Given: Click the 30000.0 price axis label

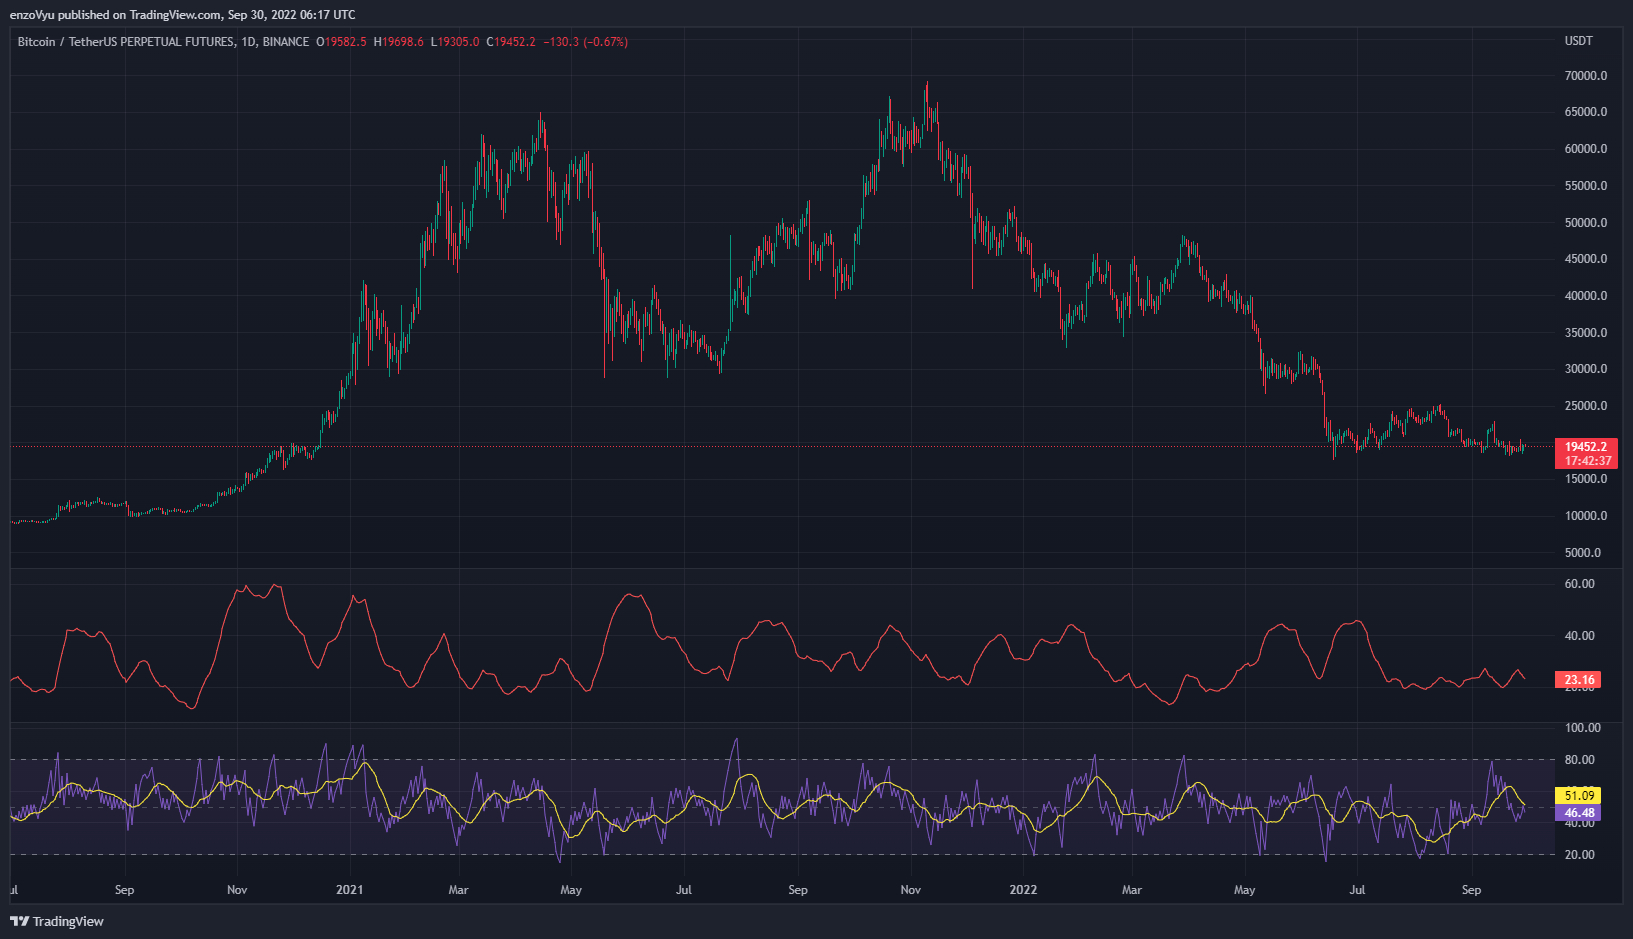Looking at the screenshot, I should point(1586,369).
